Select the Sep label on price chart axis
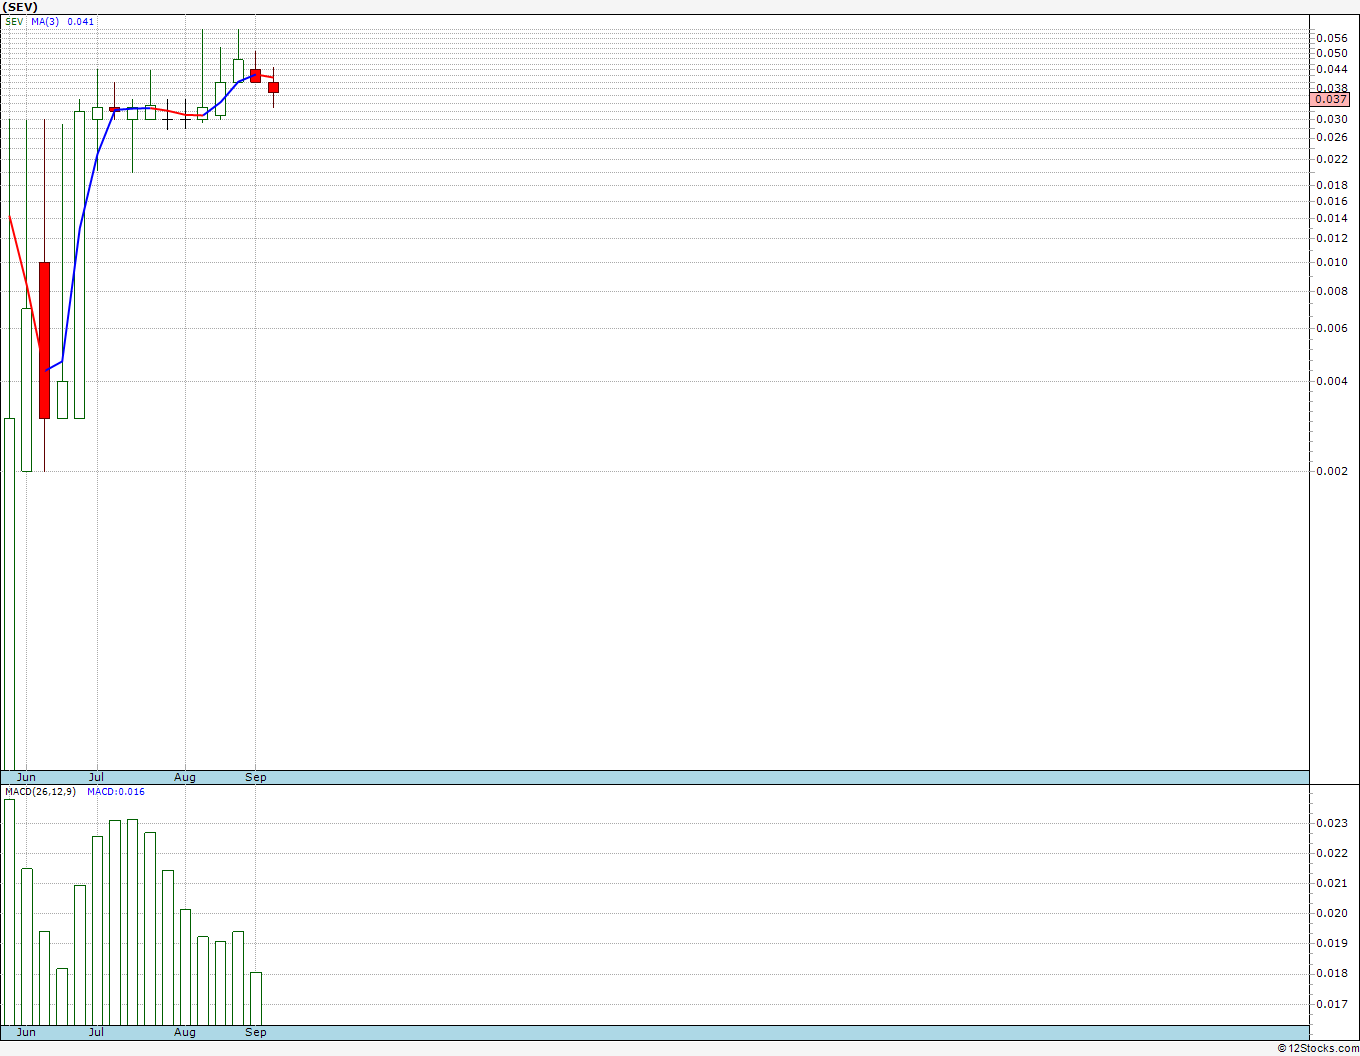Screen dimensions: 1360x1056 [x=256, y=777]
